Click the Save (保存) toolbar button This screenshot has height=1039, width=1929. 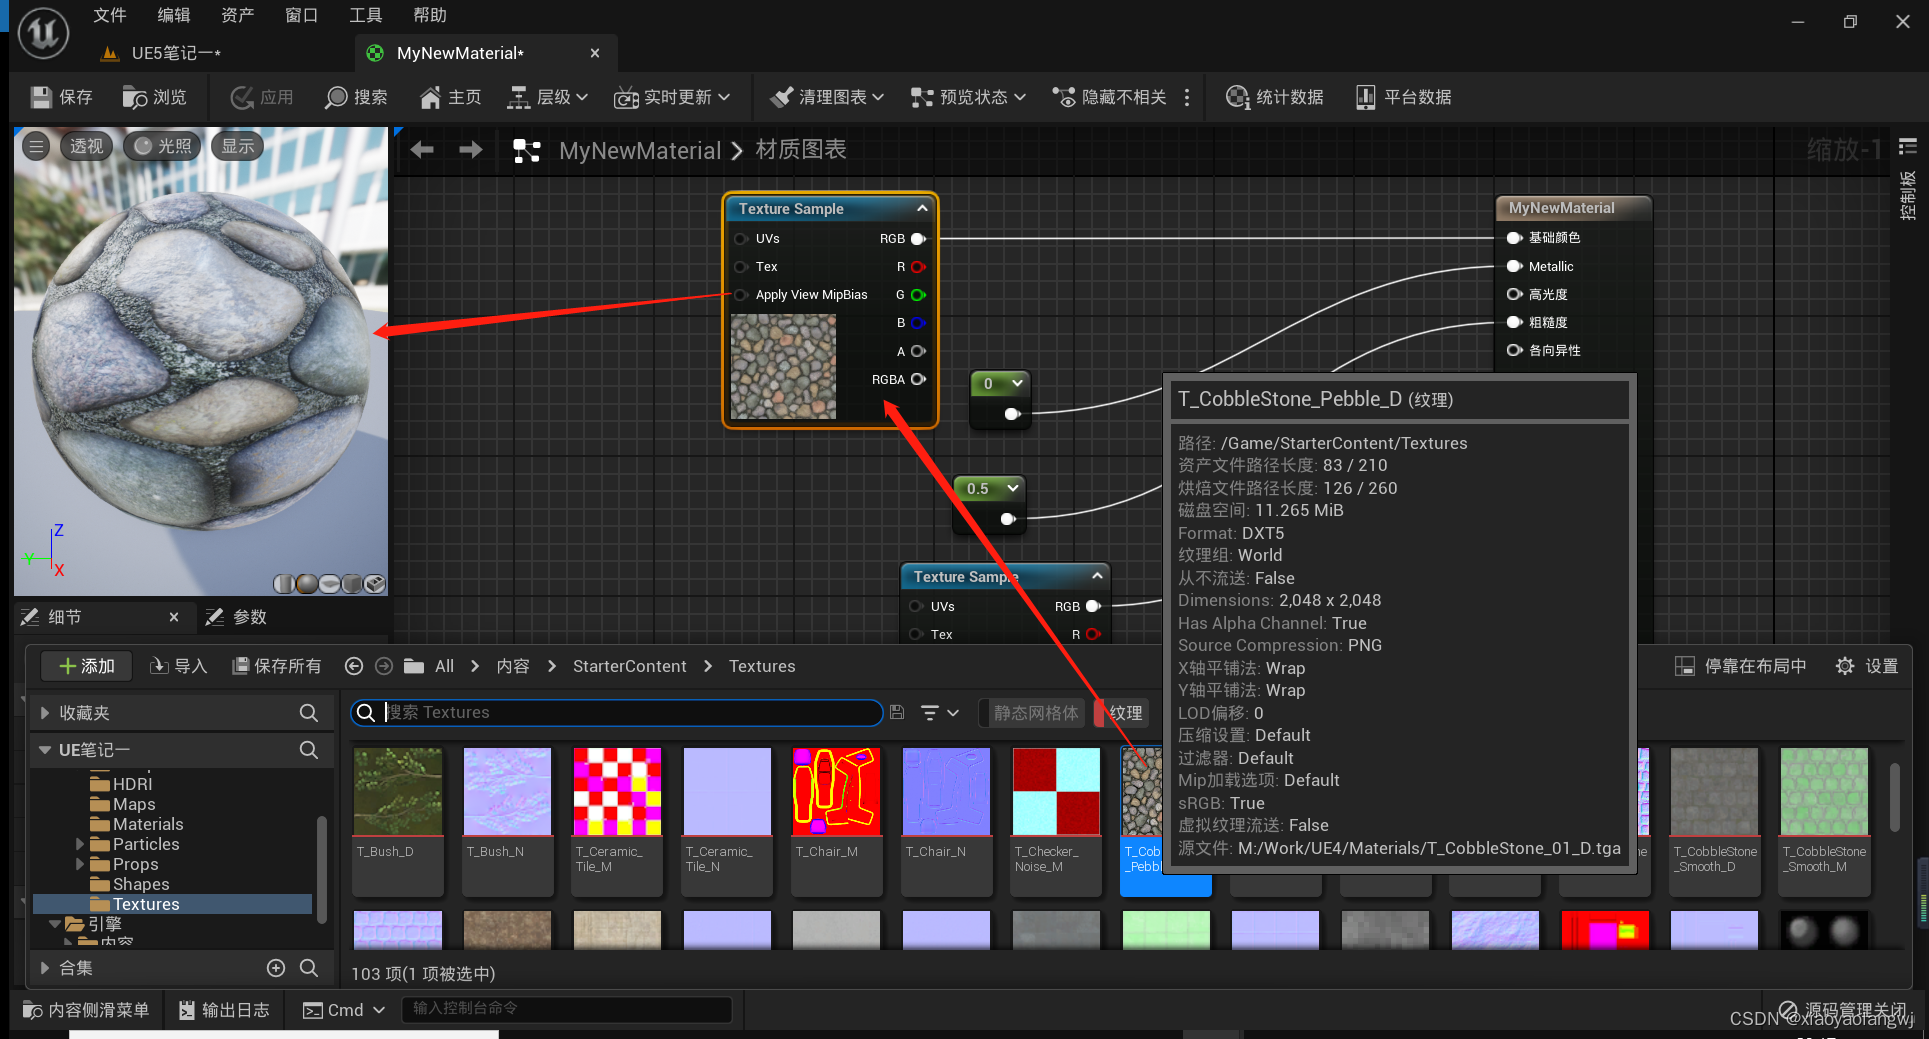(62, 97)
